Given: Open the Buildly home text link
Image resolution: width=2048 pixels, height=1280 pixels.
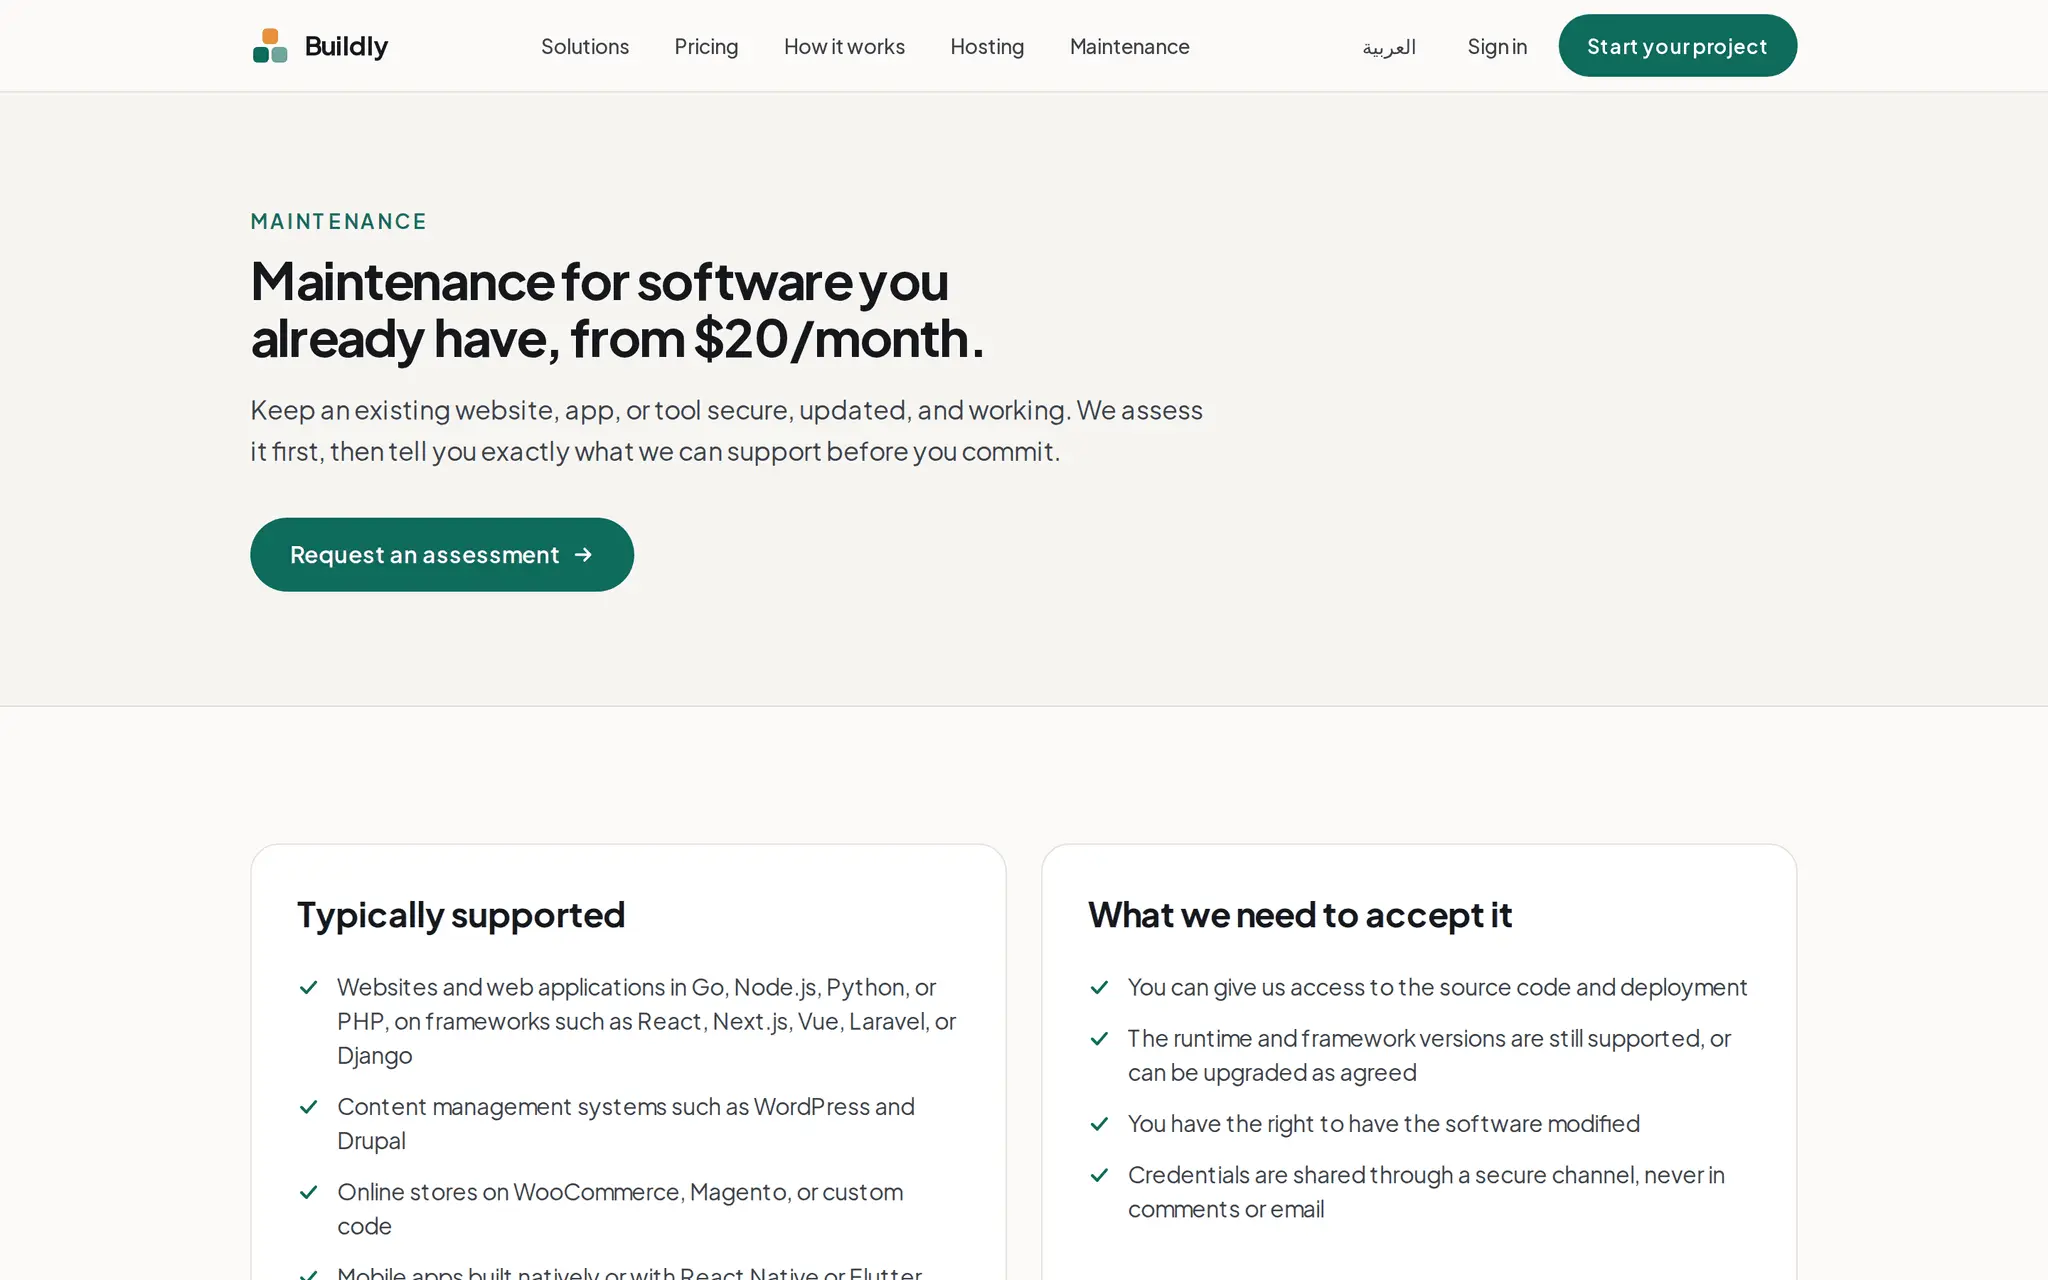Looking at the screenshot, I should pos(346,46).
